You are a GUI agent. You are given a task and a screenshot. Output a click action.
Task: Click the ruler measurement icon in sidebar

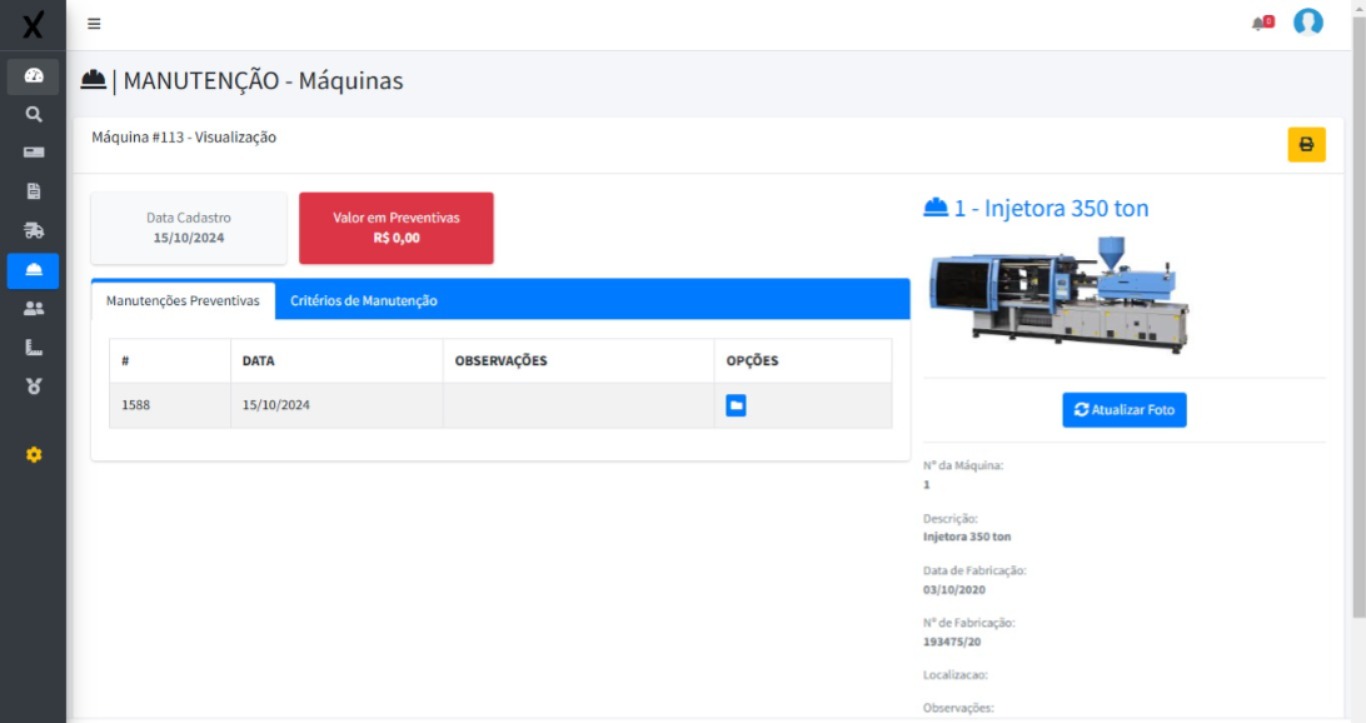pos(33,348)
